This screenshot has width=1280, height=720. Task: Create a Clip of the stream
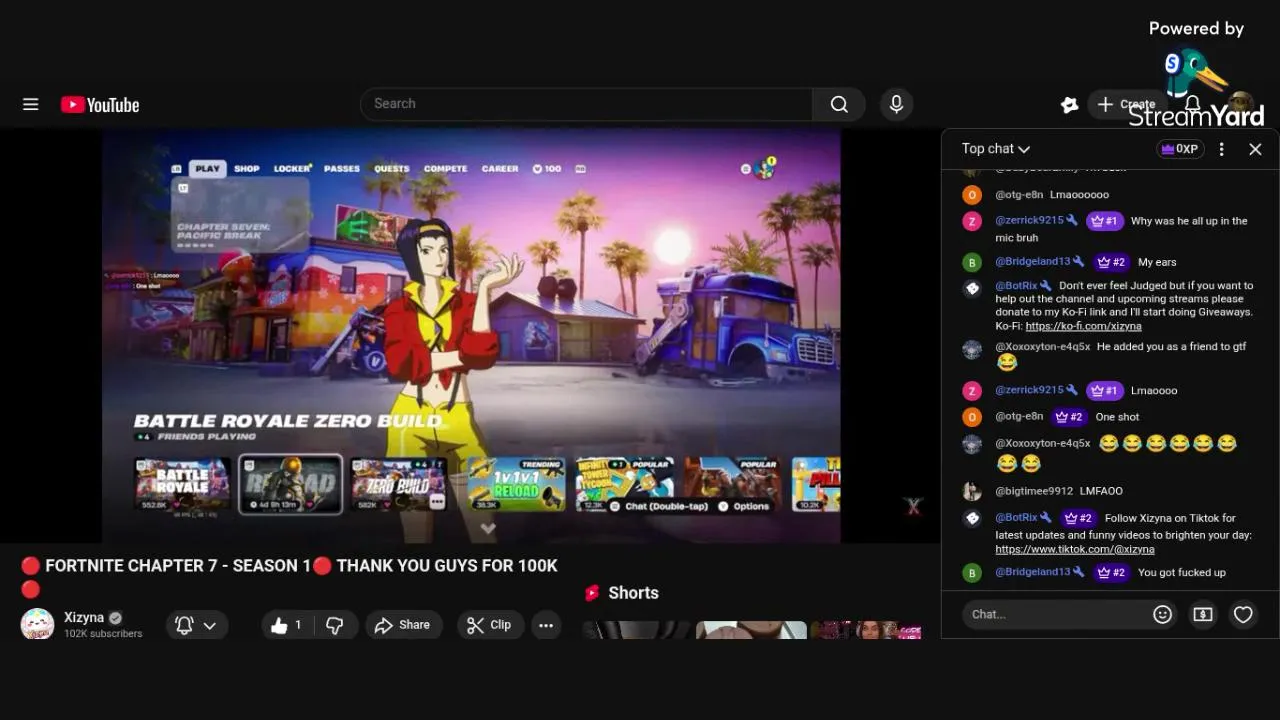point(490,625)
